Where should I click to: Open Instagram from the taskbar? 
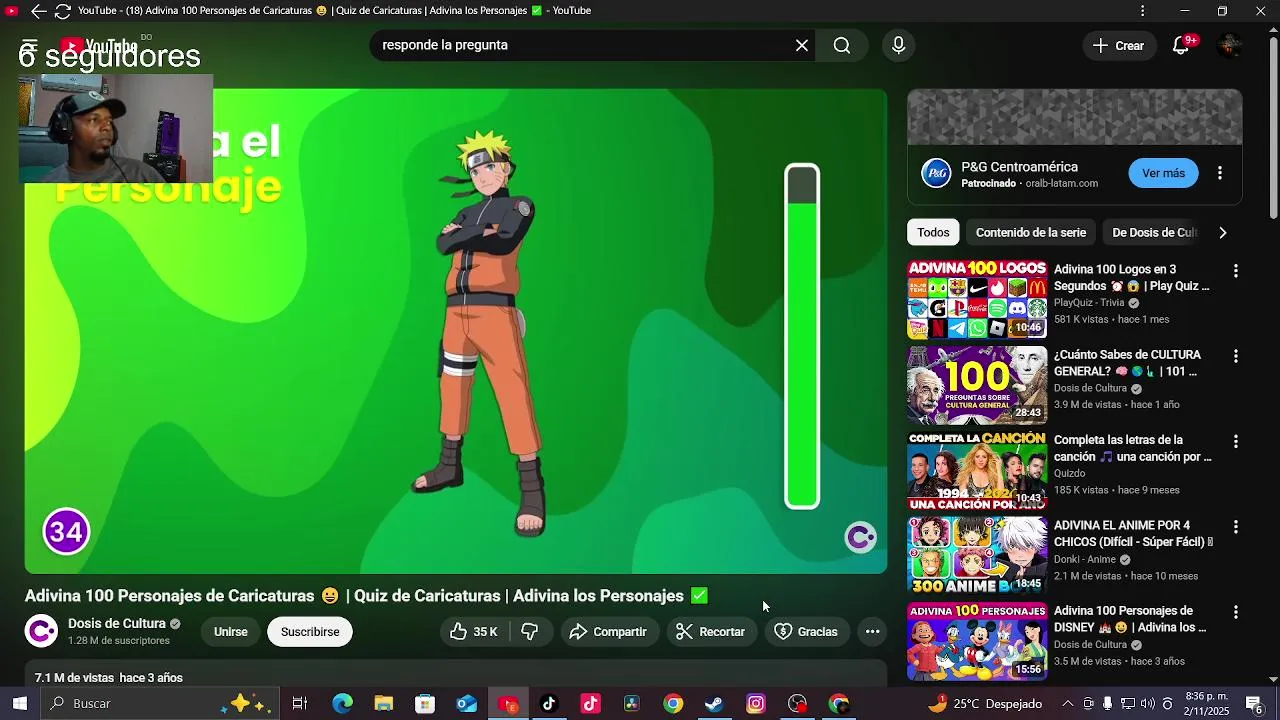coord(756,704)
